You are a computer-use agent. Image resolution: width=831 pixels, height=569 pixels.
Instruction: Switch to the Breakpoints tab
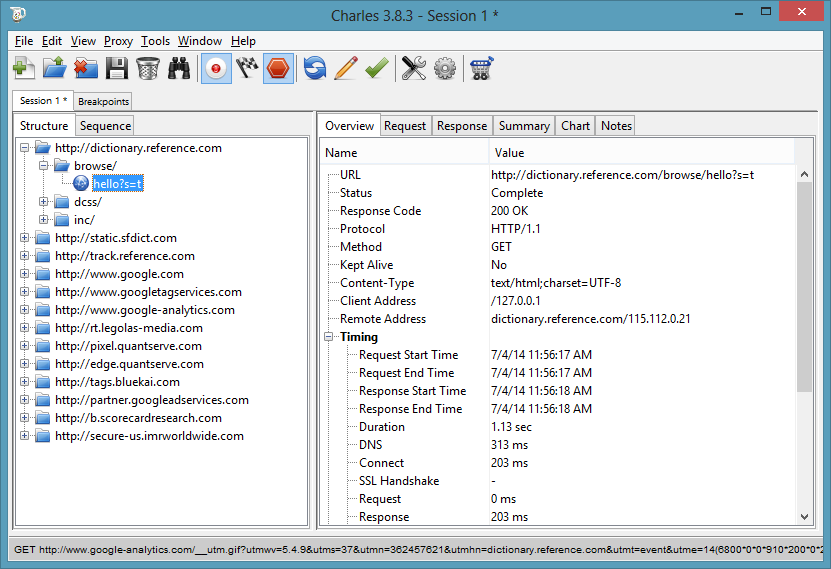pyautogui.click(x=103, y=101)
